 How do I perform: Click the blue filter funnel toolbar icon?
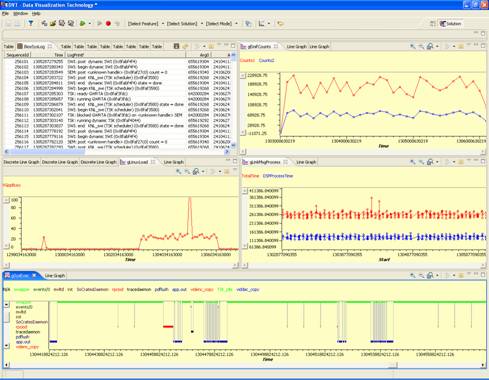(x=31, y=23)
